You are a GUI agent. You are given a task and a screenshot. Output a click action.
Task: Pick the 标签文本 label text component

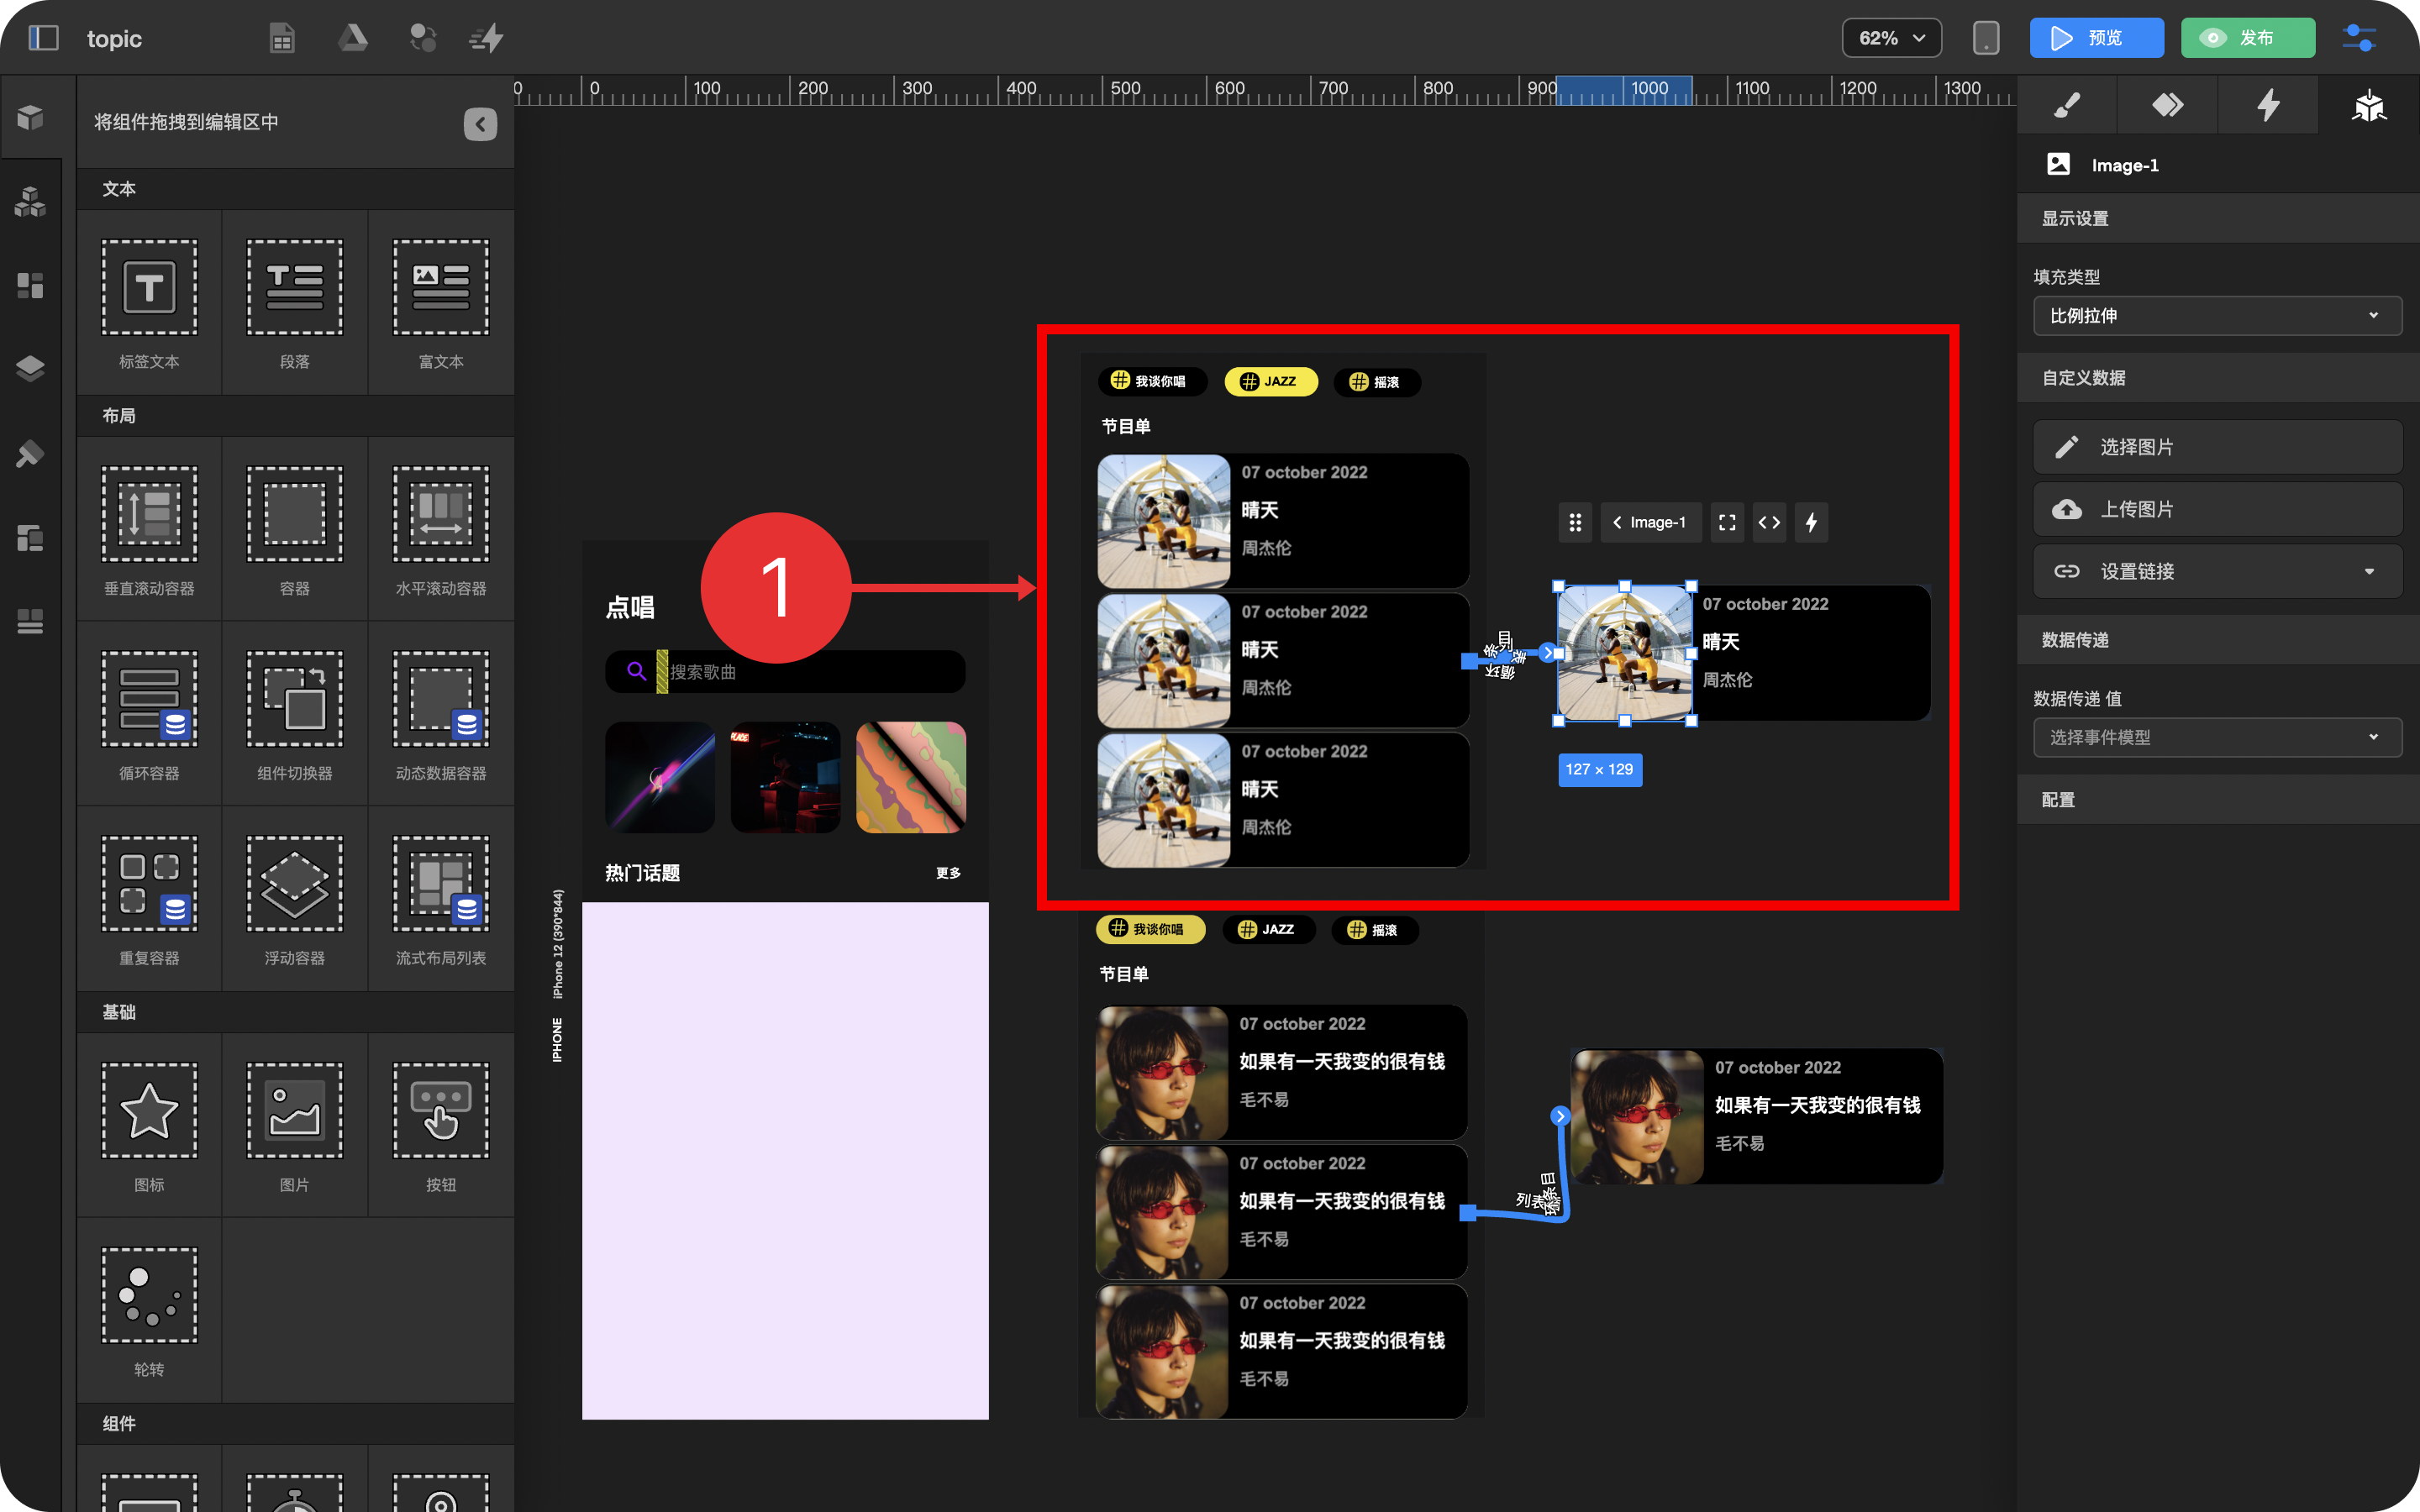149,302
